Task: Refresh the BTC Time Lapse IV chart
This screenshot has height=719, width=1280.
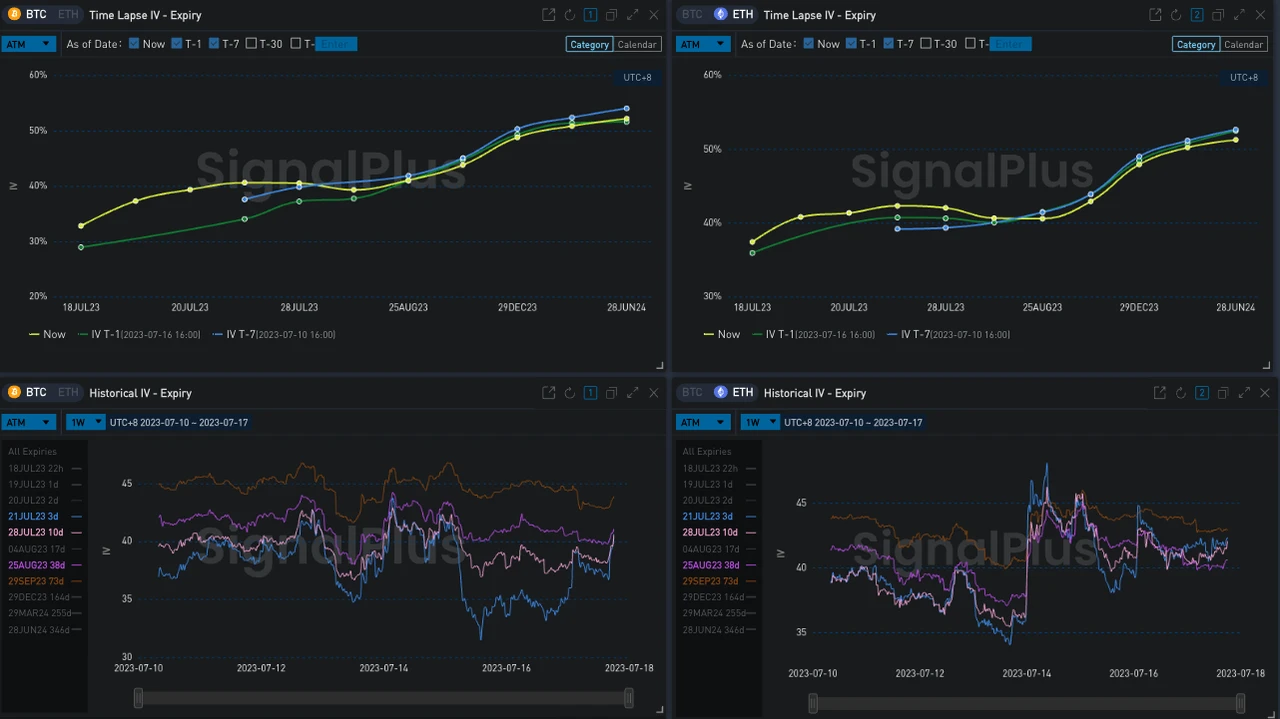Action: (x=570, y=15)
